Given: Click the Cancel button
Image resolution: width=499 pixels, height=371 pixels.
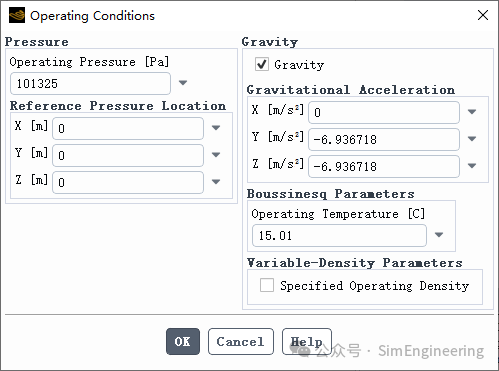Looking at the screenshot, I should coord(241,341).
